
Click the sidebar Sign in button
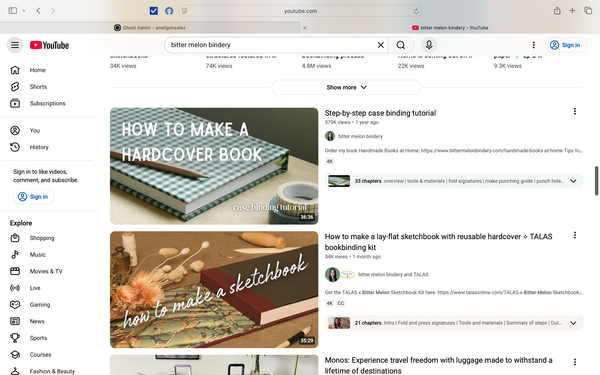[34, 197]
